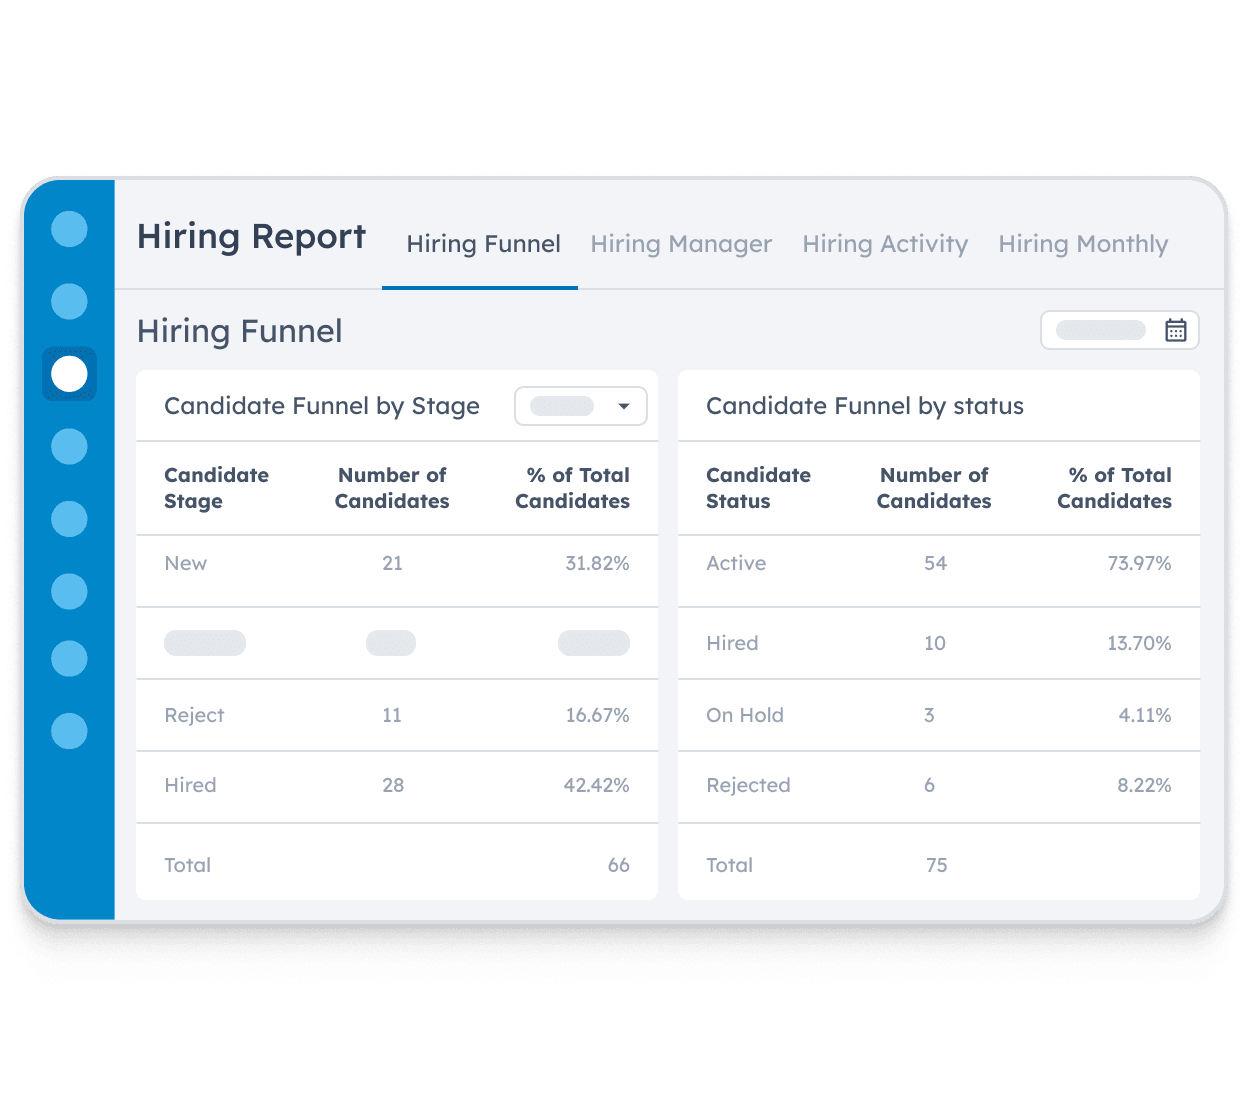Click the fifth sidebar circle icon
Screen dimensions: 1248x1100
69,519
